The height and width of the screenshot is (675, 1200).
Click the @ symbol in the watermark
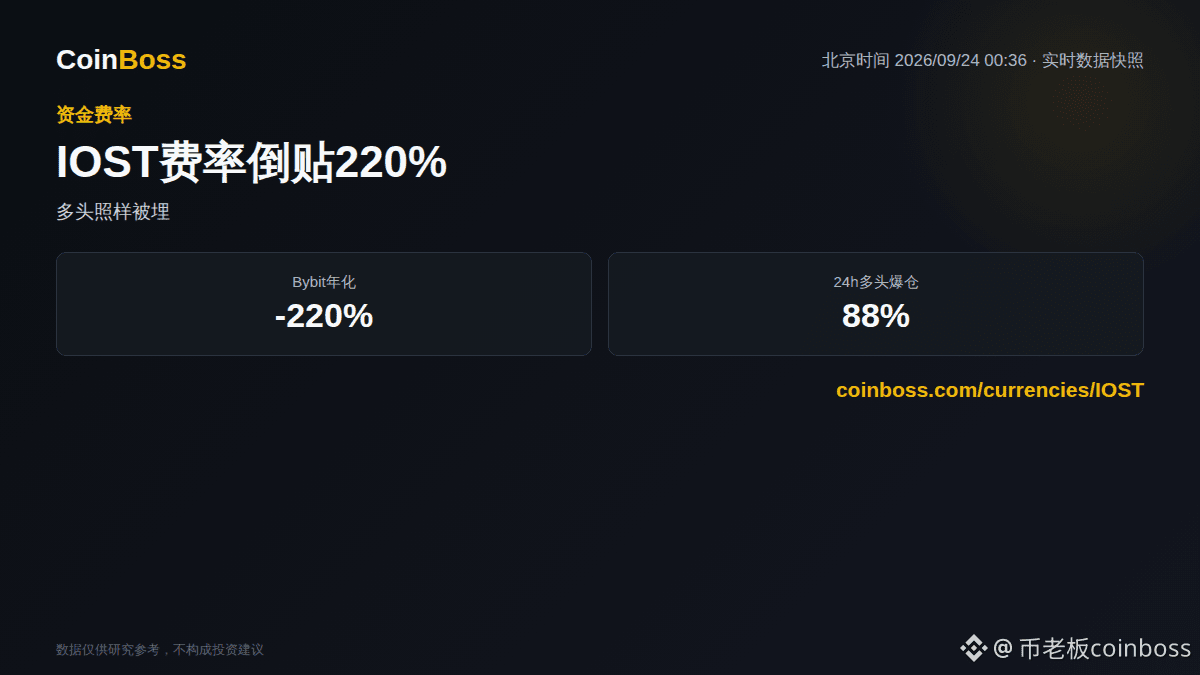point(1003,648)
